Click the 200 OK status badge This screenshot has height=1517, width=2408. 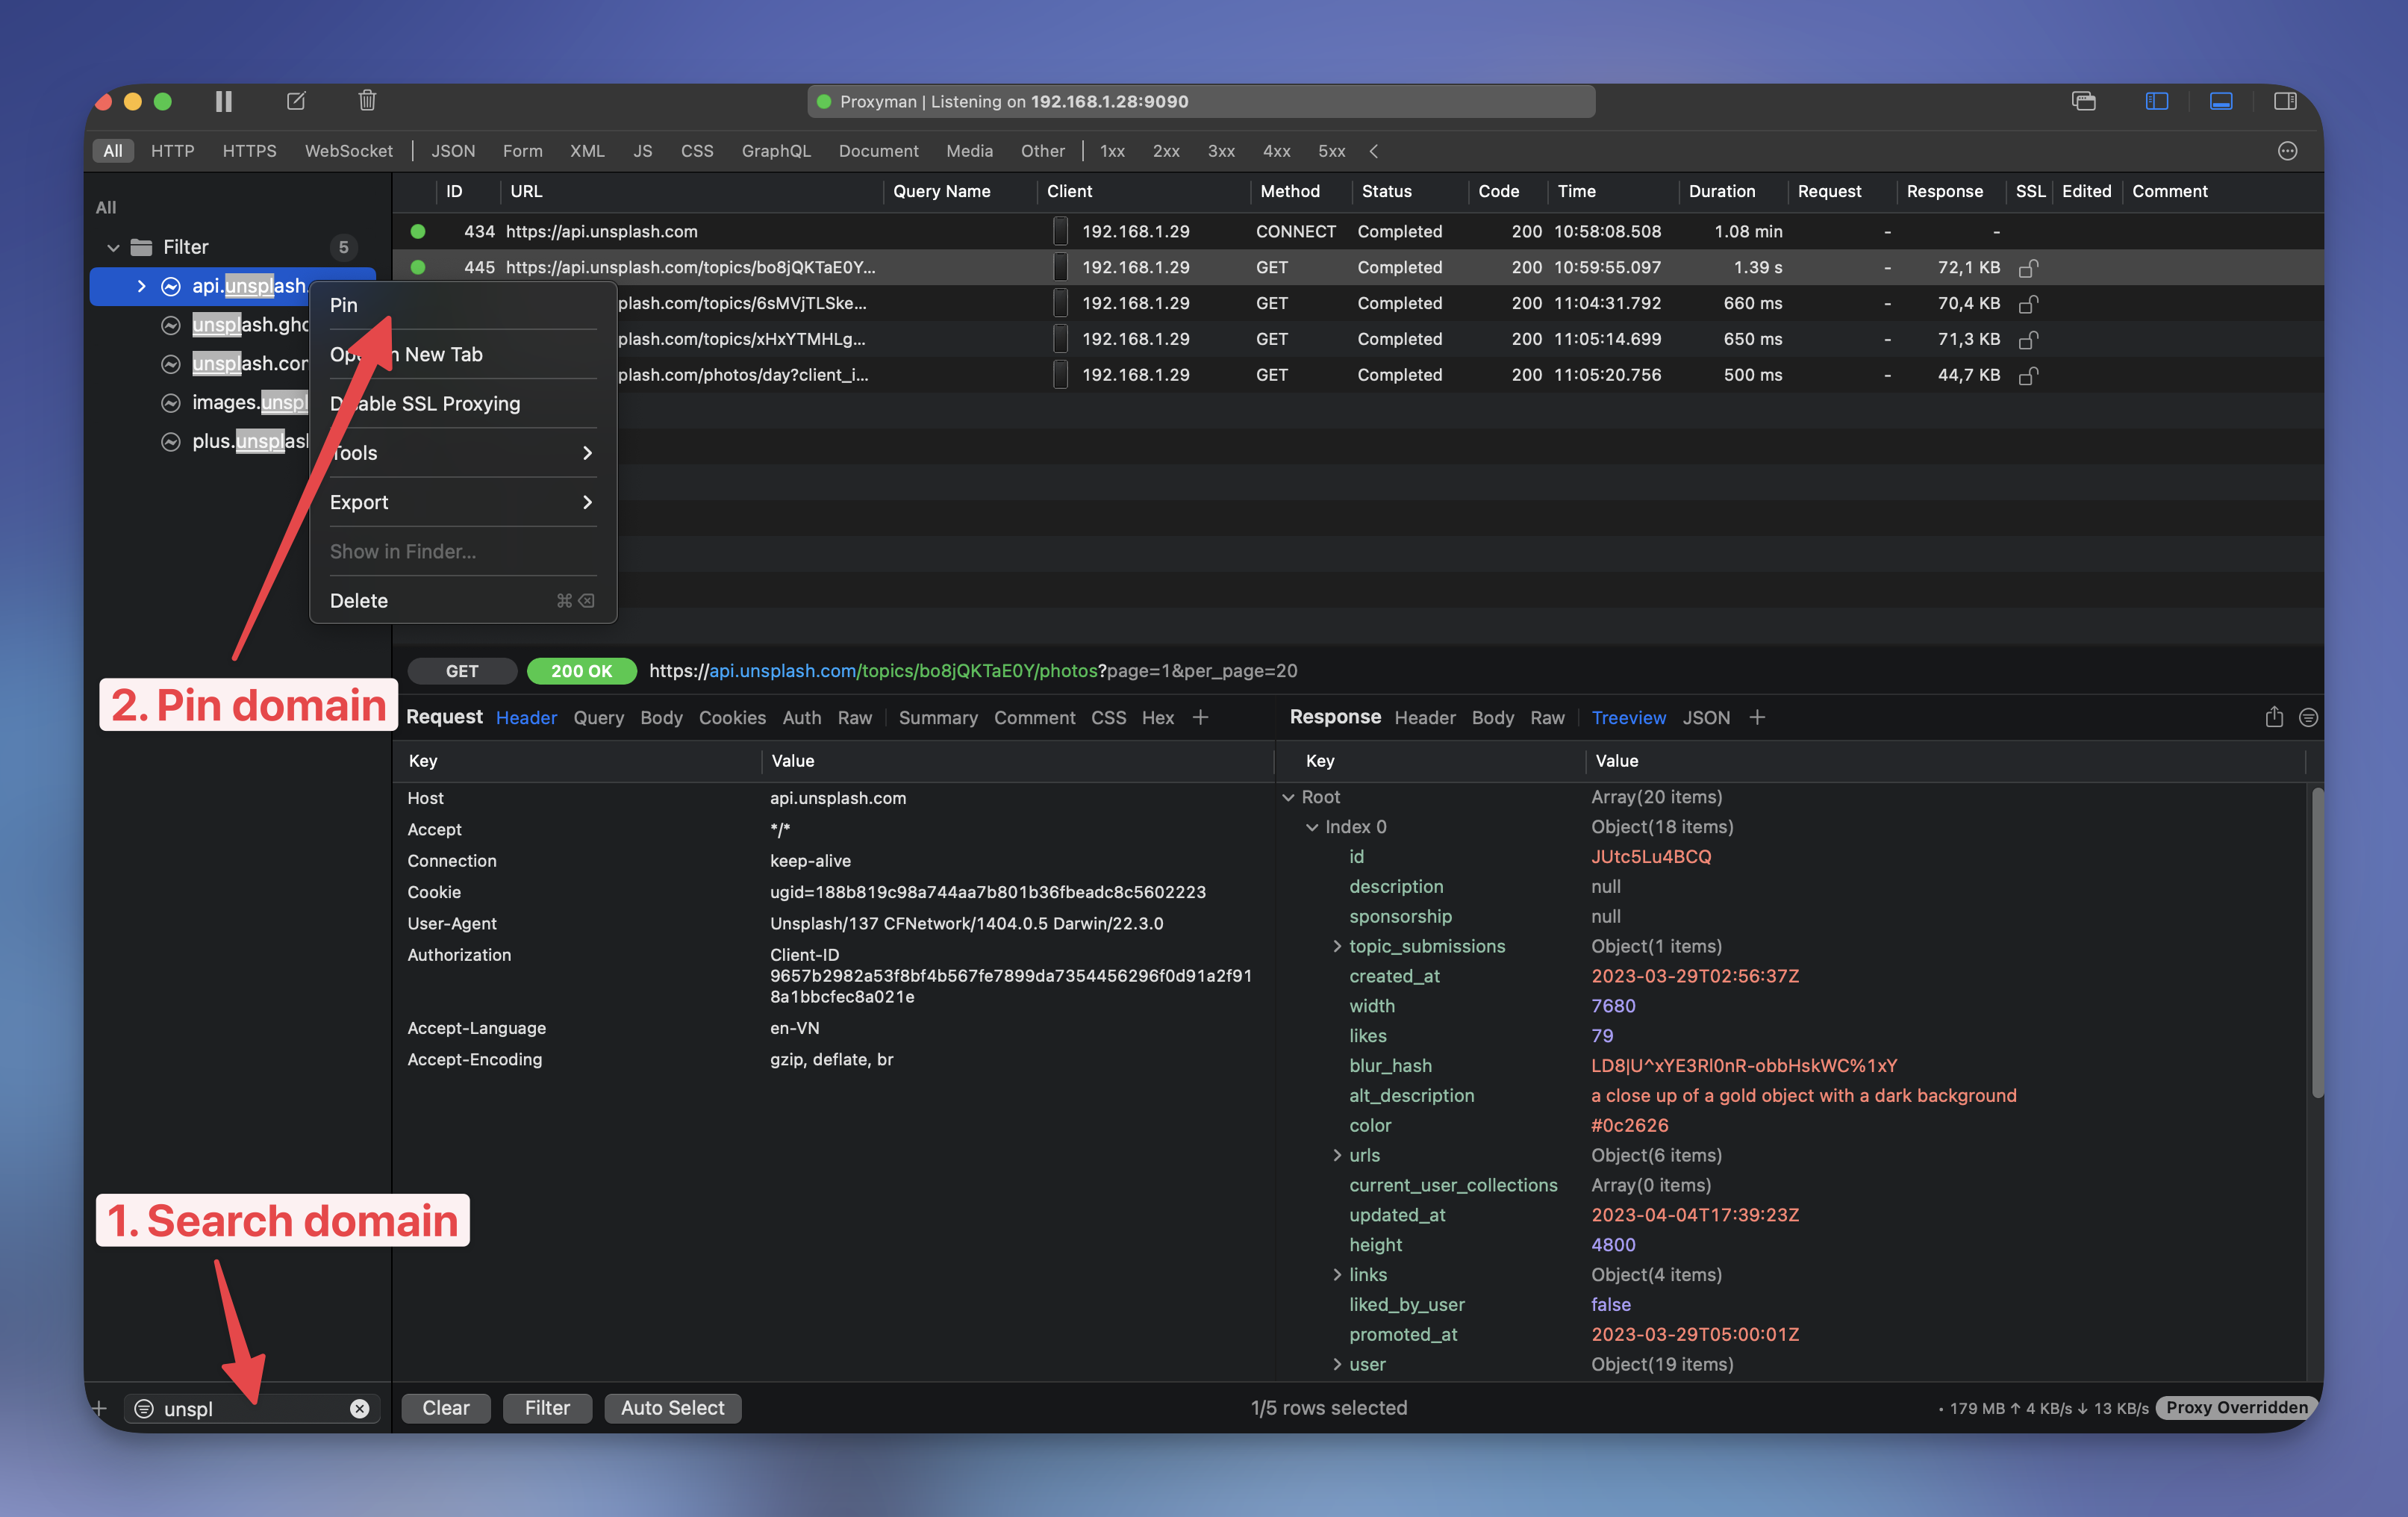pyautogui.click(x=581, y=671)
